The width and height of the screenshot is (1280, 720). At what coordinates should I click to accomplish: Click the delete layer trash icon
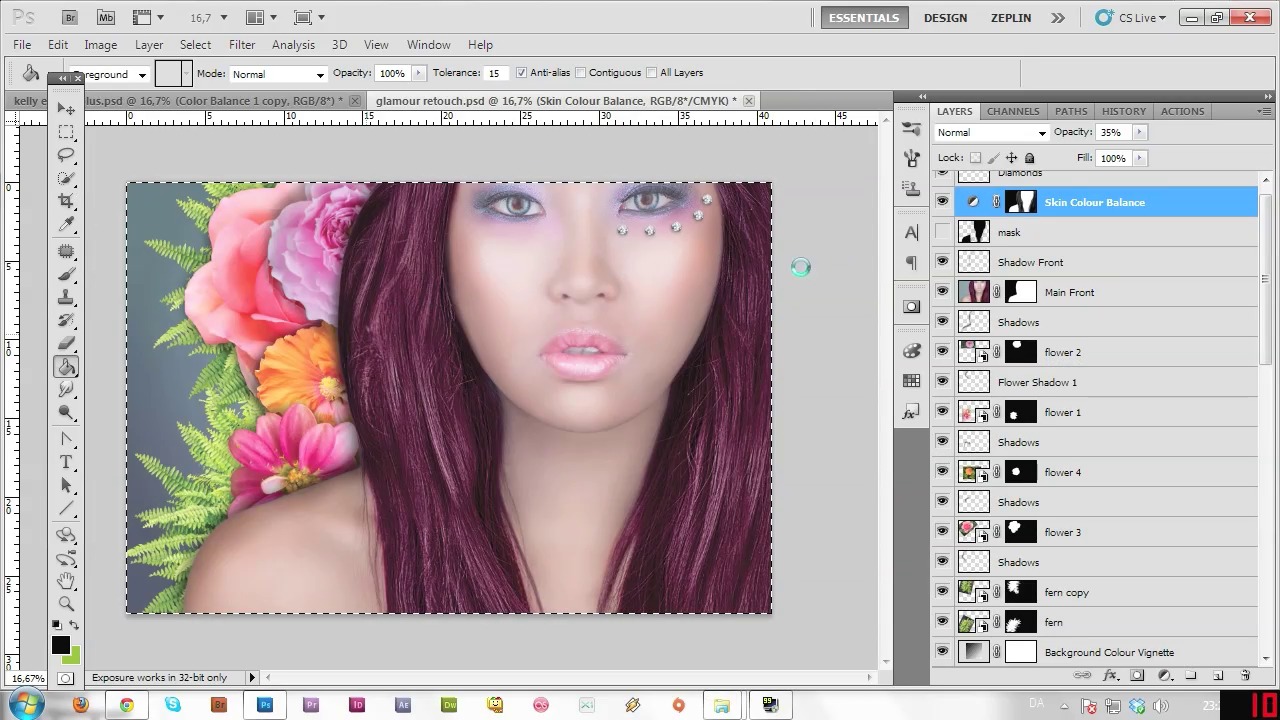[1245, 676]
